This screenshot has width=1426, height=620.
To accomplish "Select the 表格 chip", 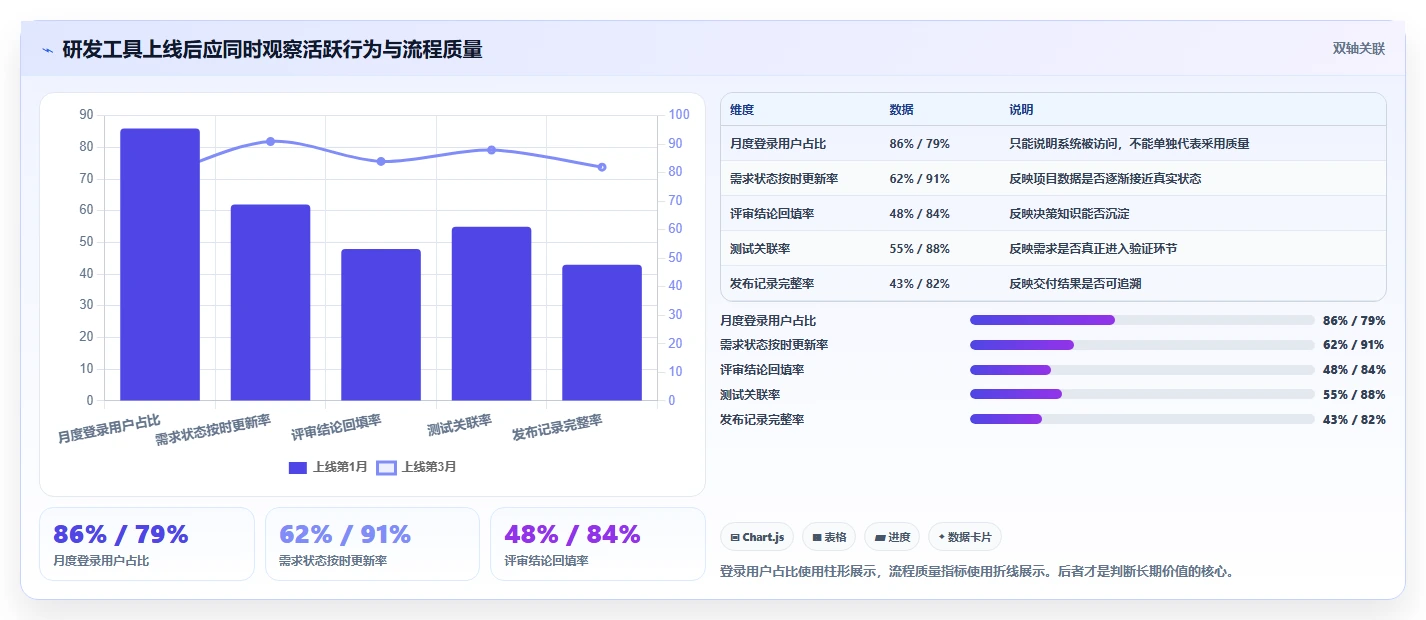I will (x=829, y=537).
